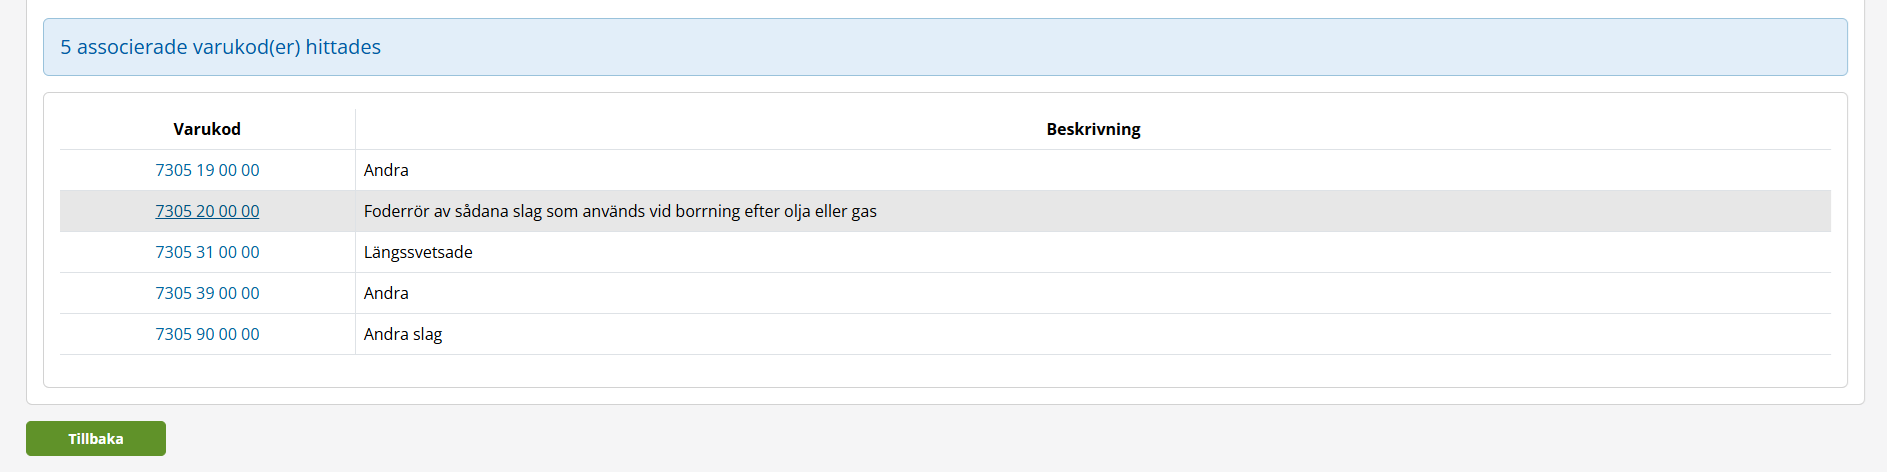Click 'Andra' description beside 7305 19 00 00
This screenshot has height=472, width=1887.
(x=386, y=170)
